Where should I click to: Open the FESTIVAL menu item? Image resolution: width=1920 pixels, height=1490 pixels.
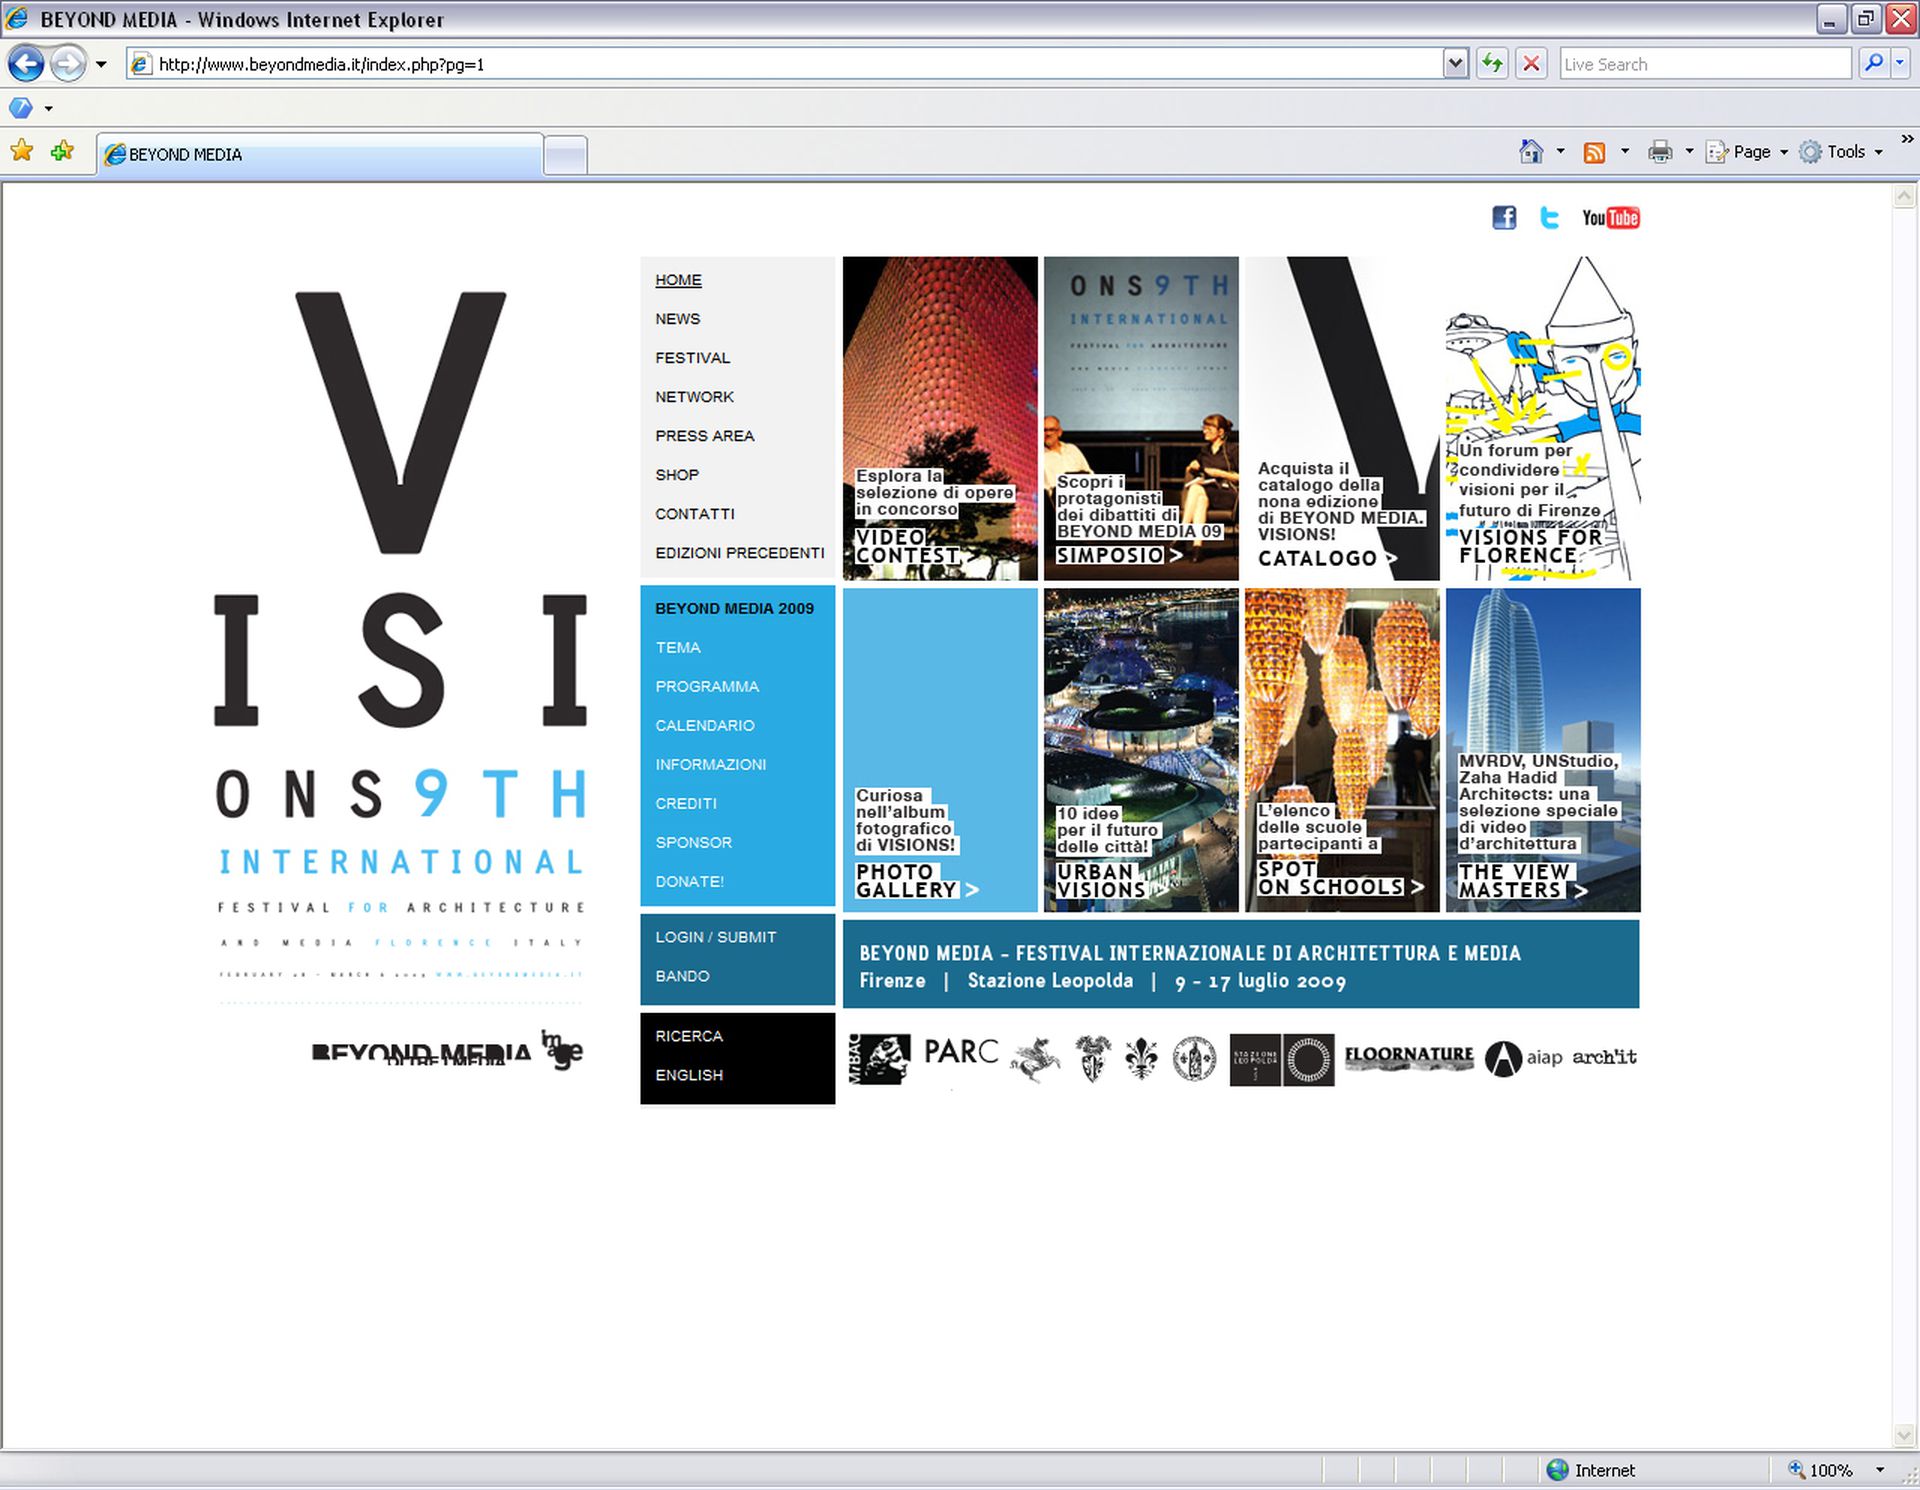click(692, 358)
